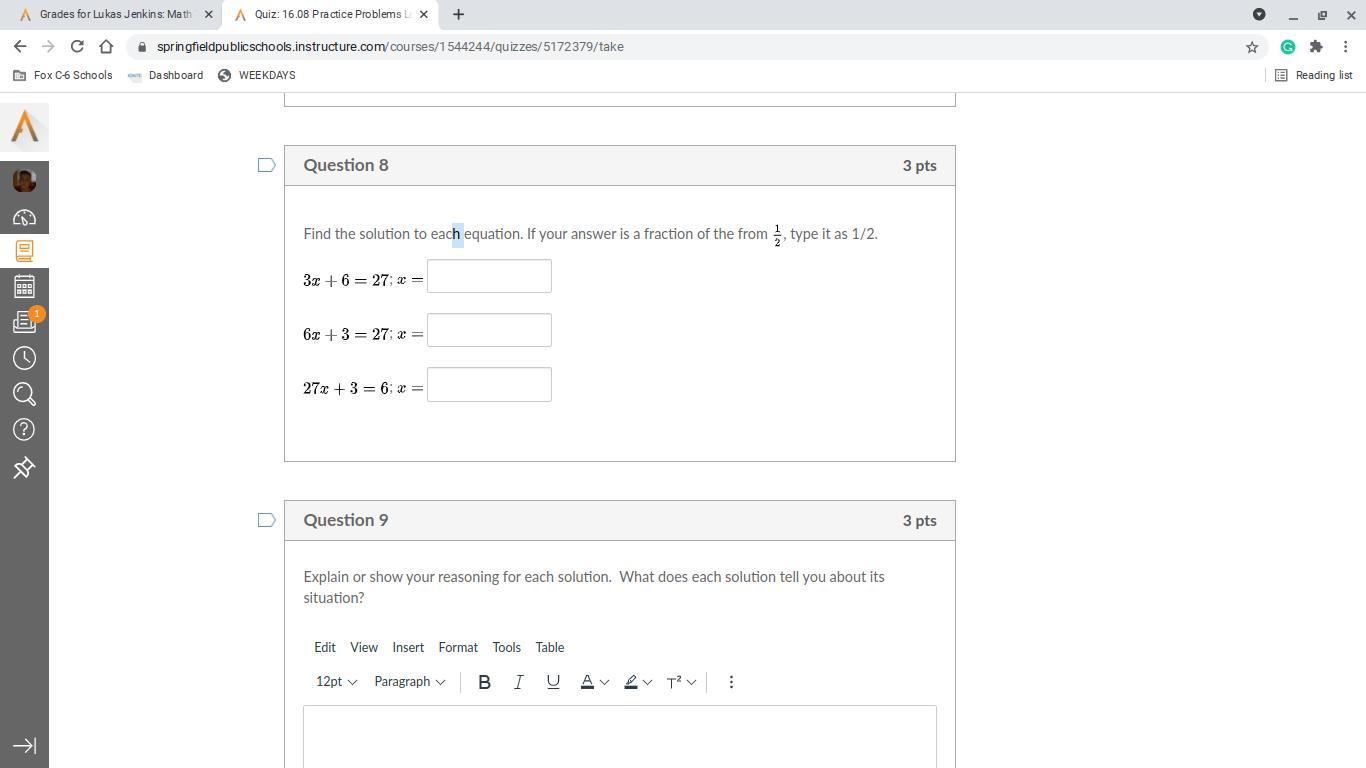The image size is (1366, 768).
Task: Select the Quiz 16.08 Practice Problems tab
Action: [330, 15]
